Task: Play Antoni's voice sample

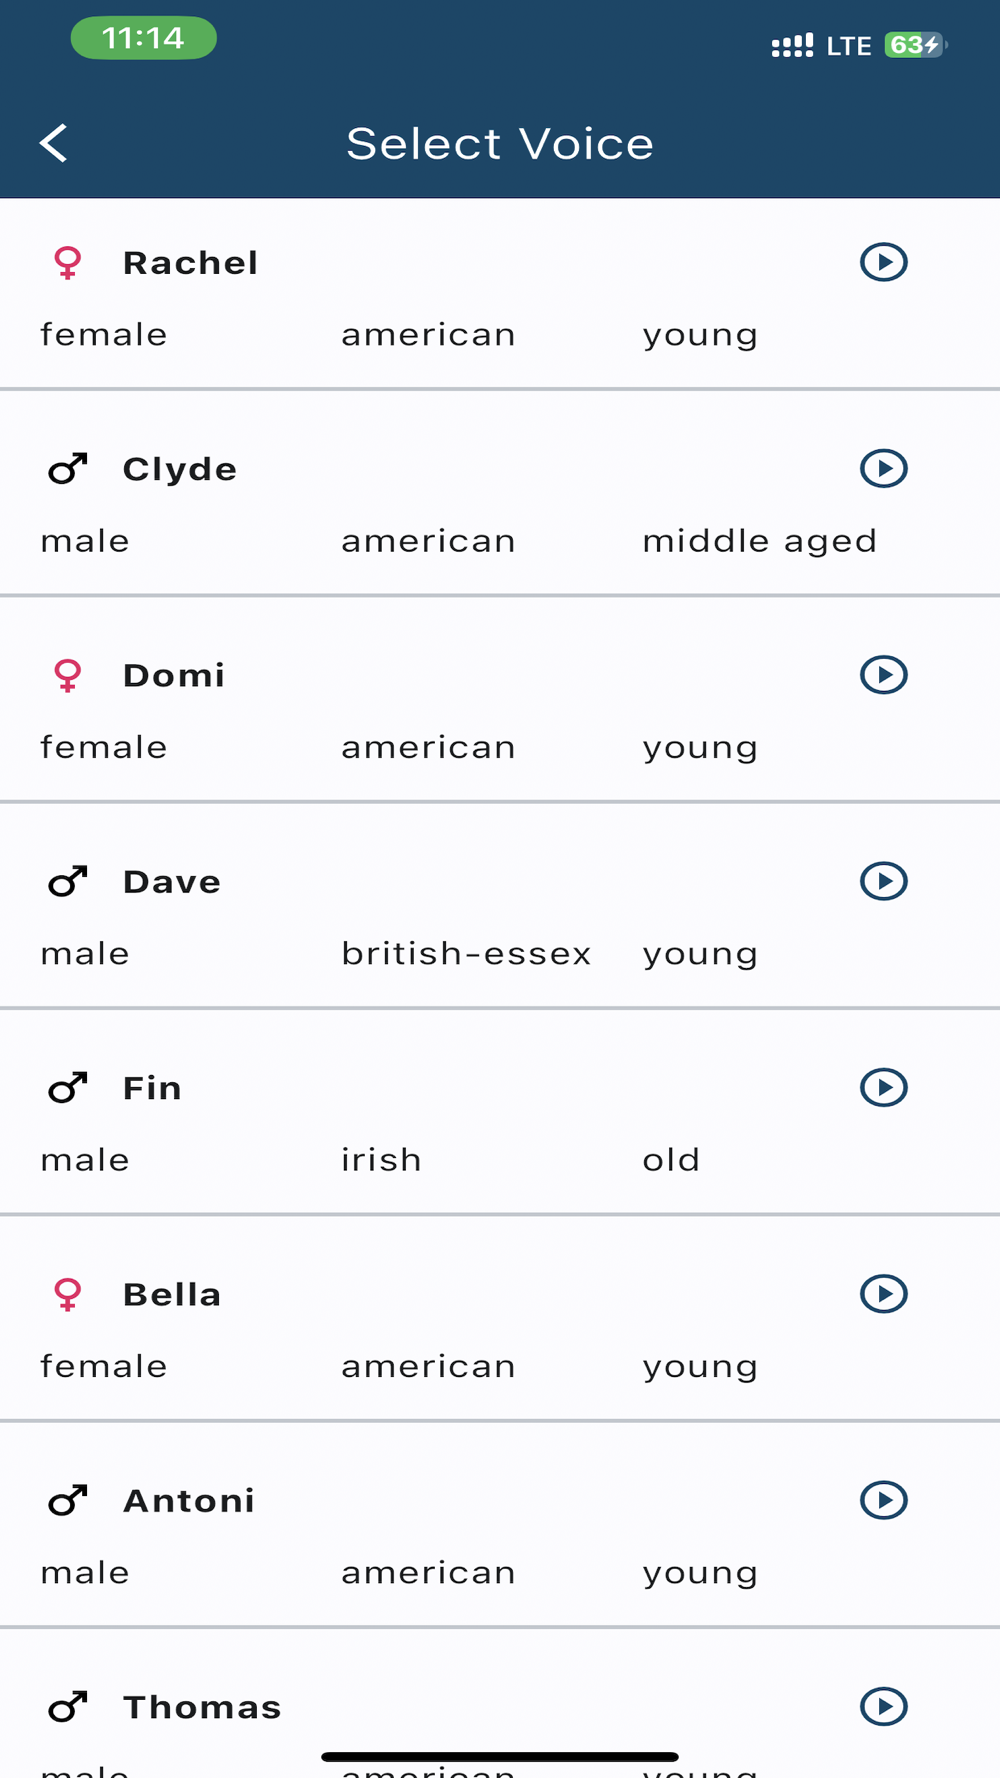Action: [883, 1499]
